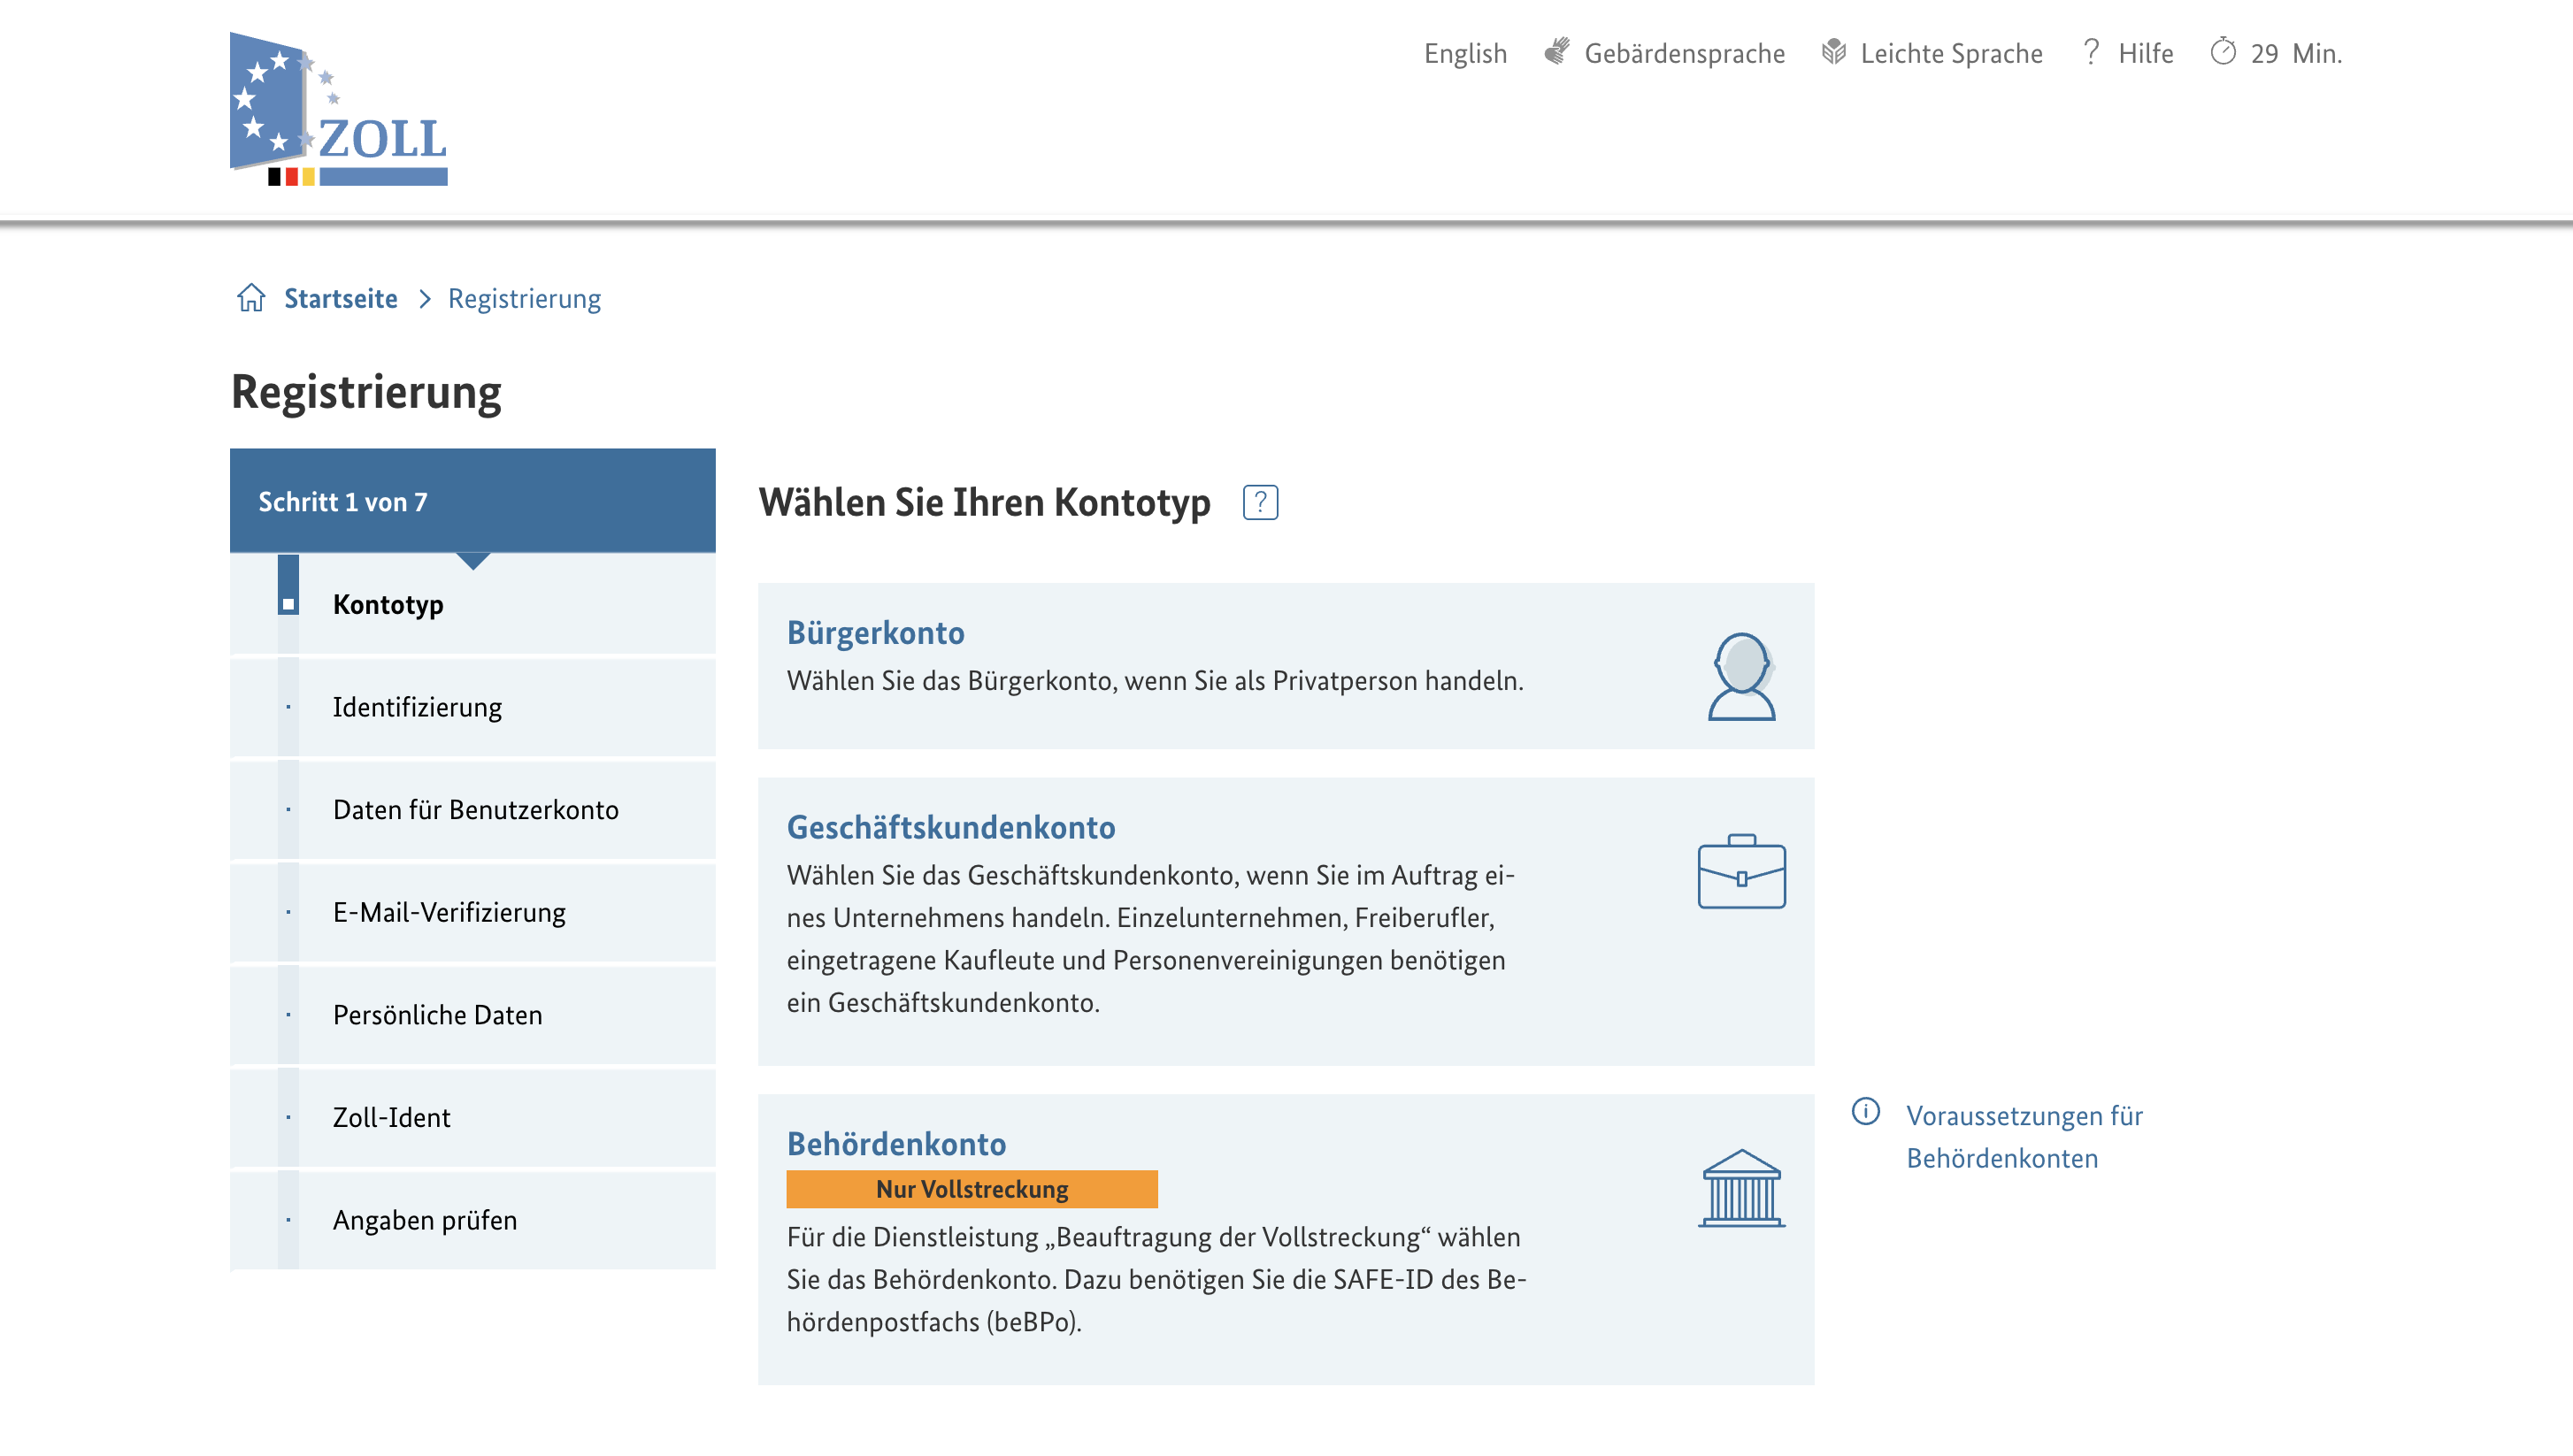
Task: Open the Startseite breadcrumb link
Action: tap(339, 297)
